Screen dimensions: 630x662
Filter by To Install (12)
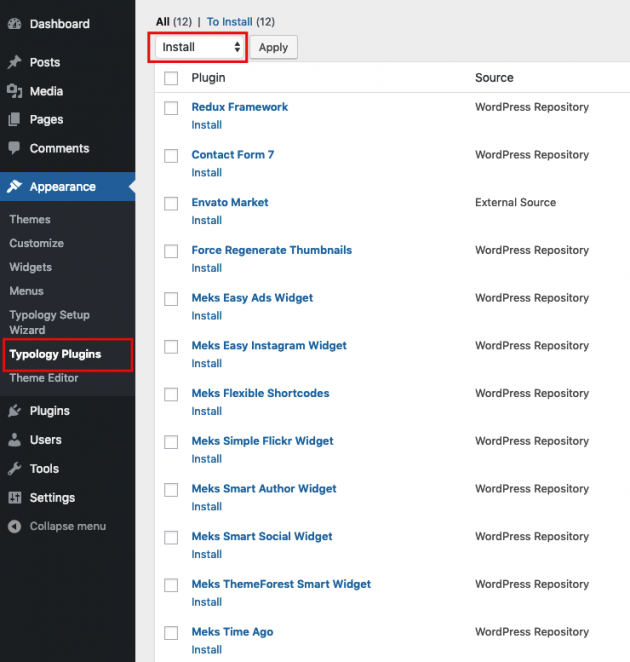coord(241,22)
